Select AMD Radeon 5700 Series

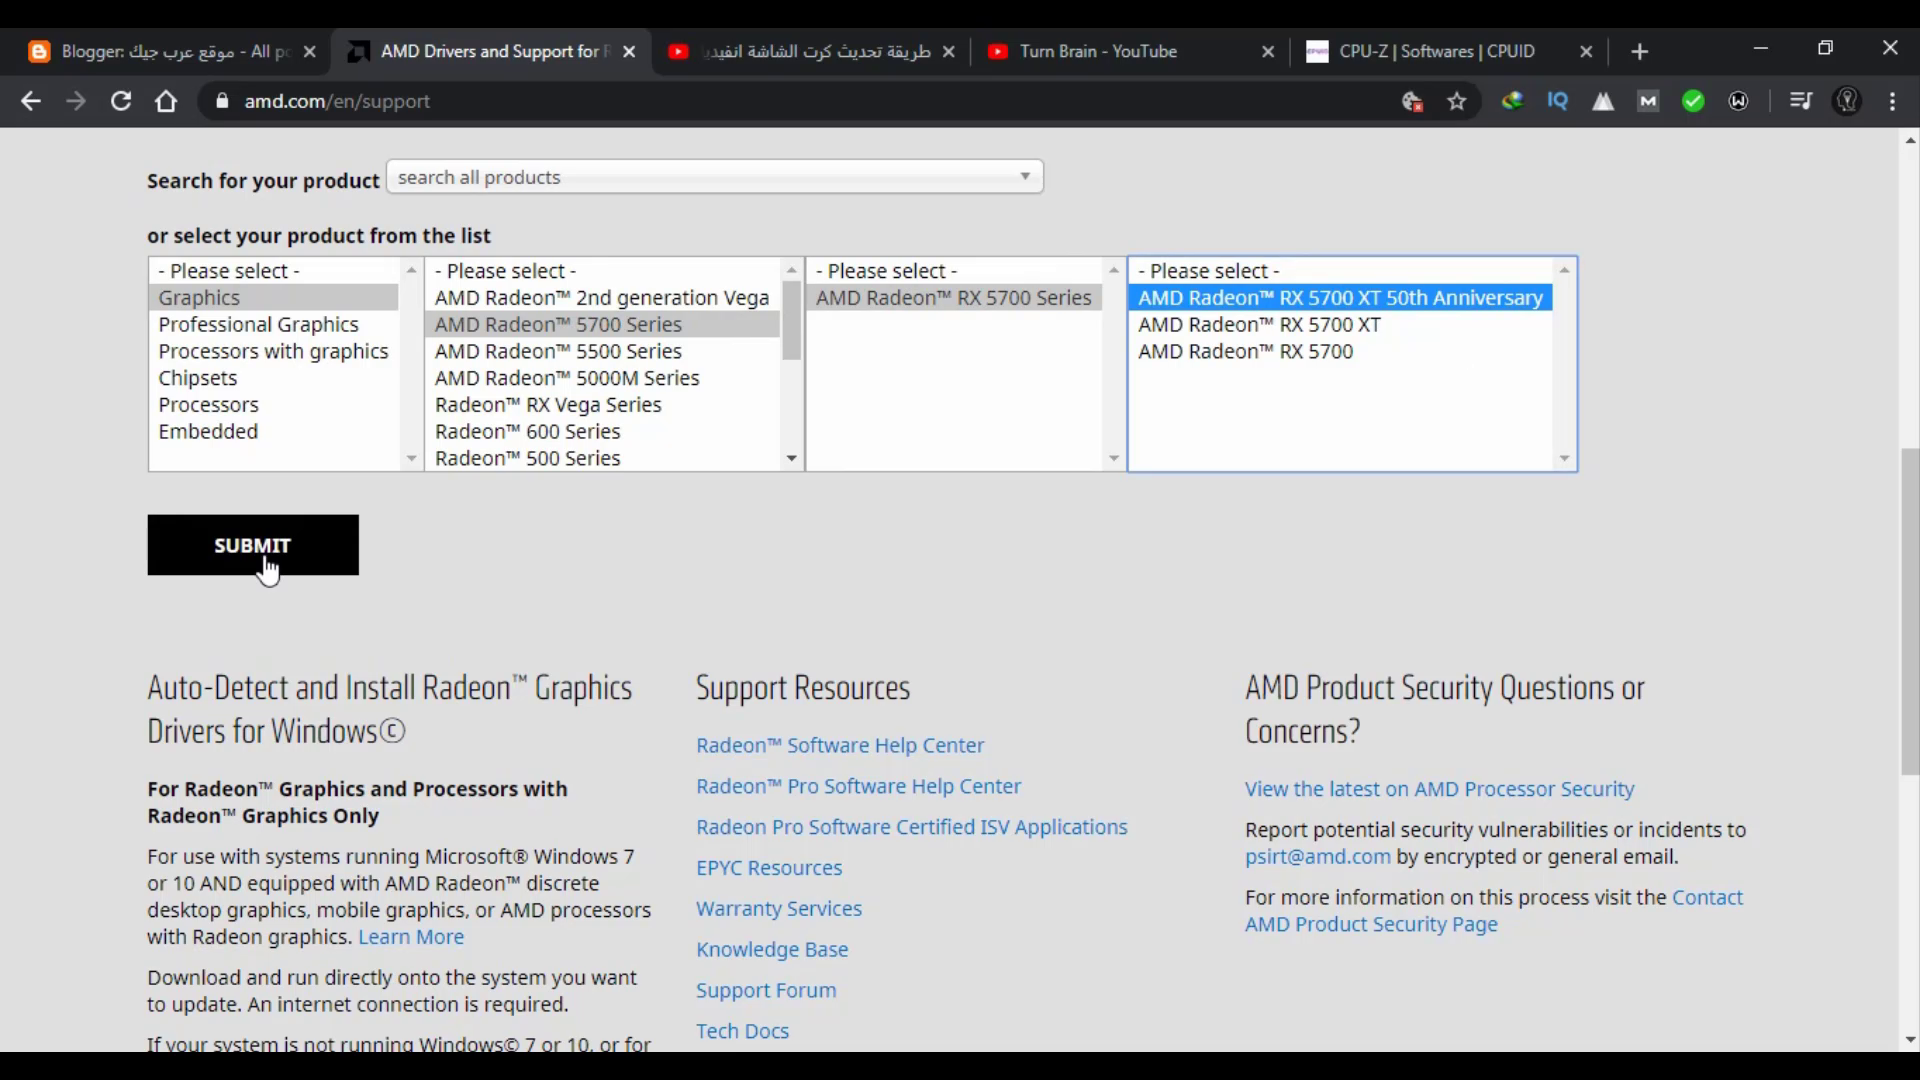coord(603,325)
